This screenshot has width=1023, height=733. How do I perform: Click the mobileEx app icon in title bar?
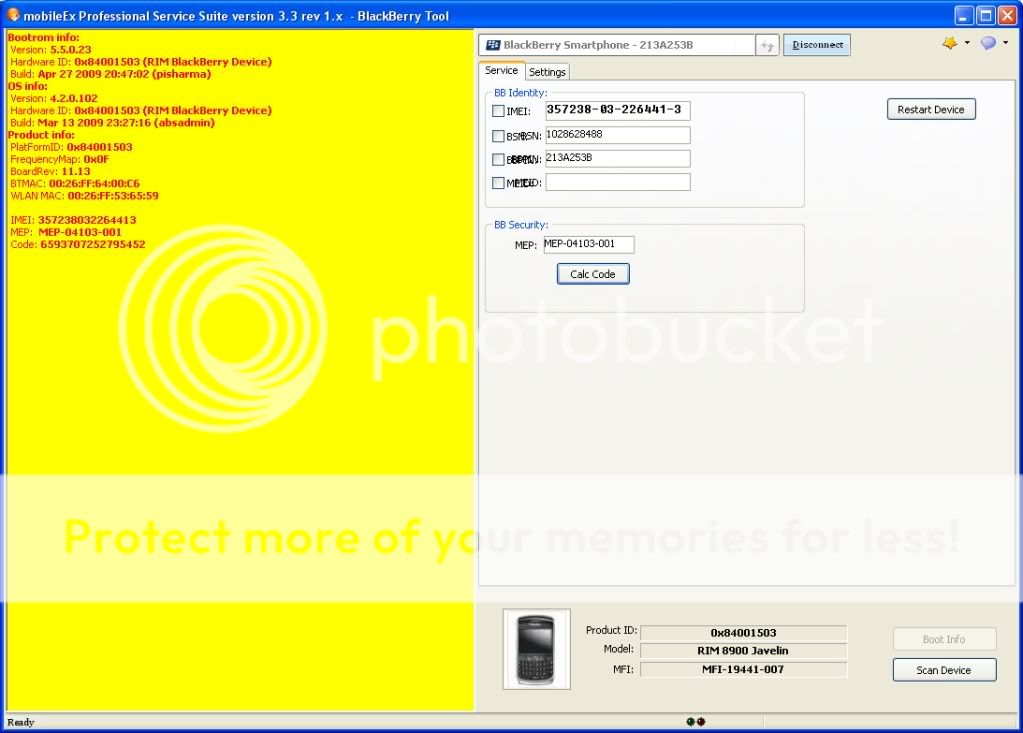(13, 15)
